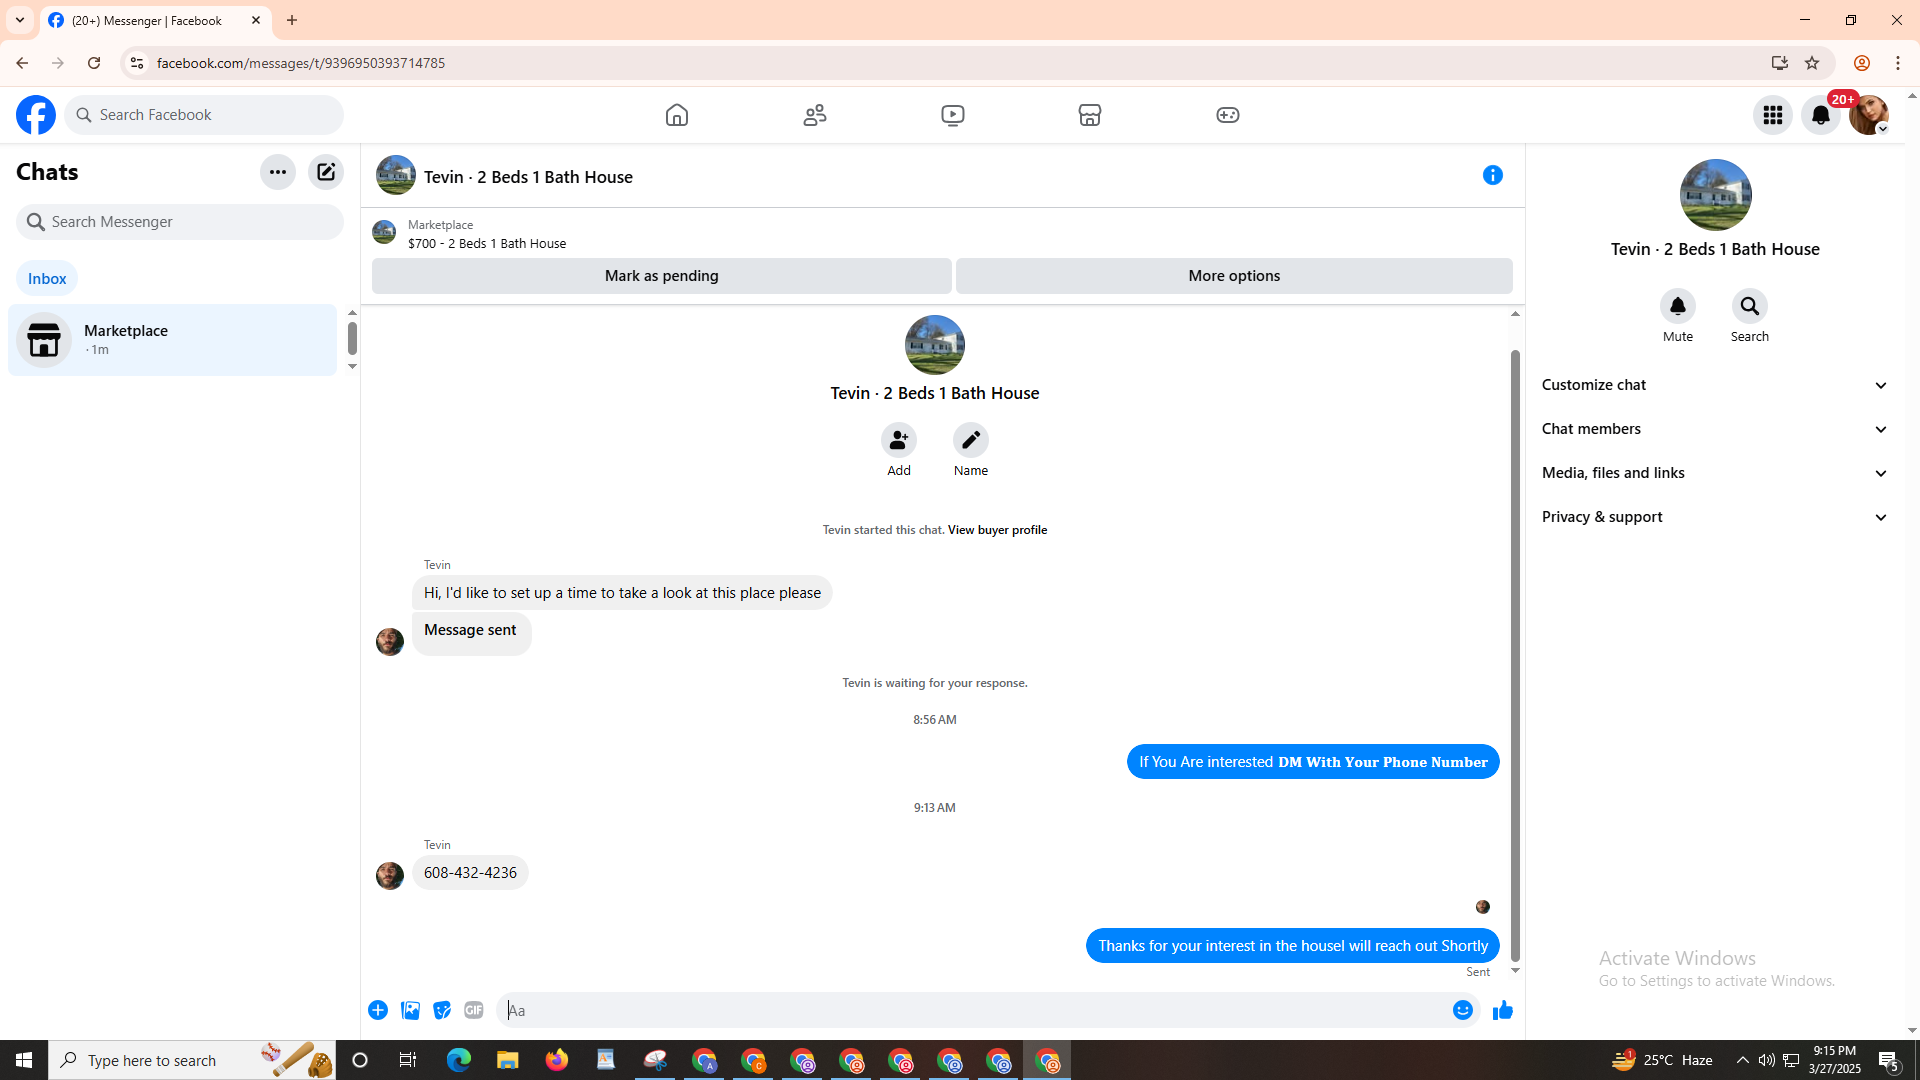1920x1080 pixels.
Task: Click the address bar URL
Action: (x=301, y=63)
